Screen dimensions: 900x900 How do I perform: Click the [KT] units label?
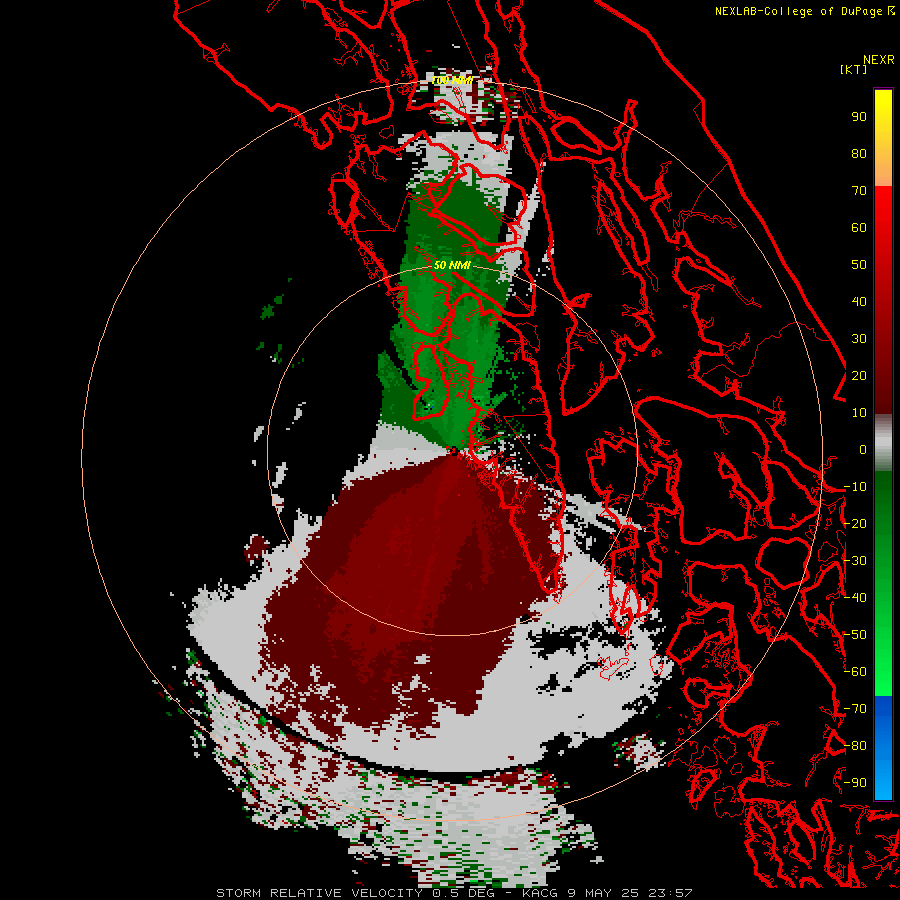coord(853,69)
